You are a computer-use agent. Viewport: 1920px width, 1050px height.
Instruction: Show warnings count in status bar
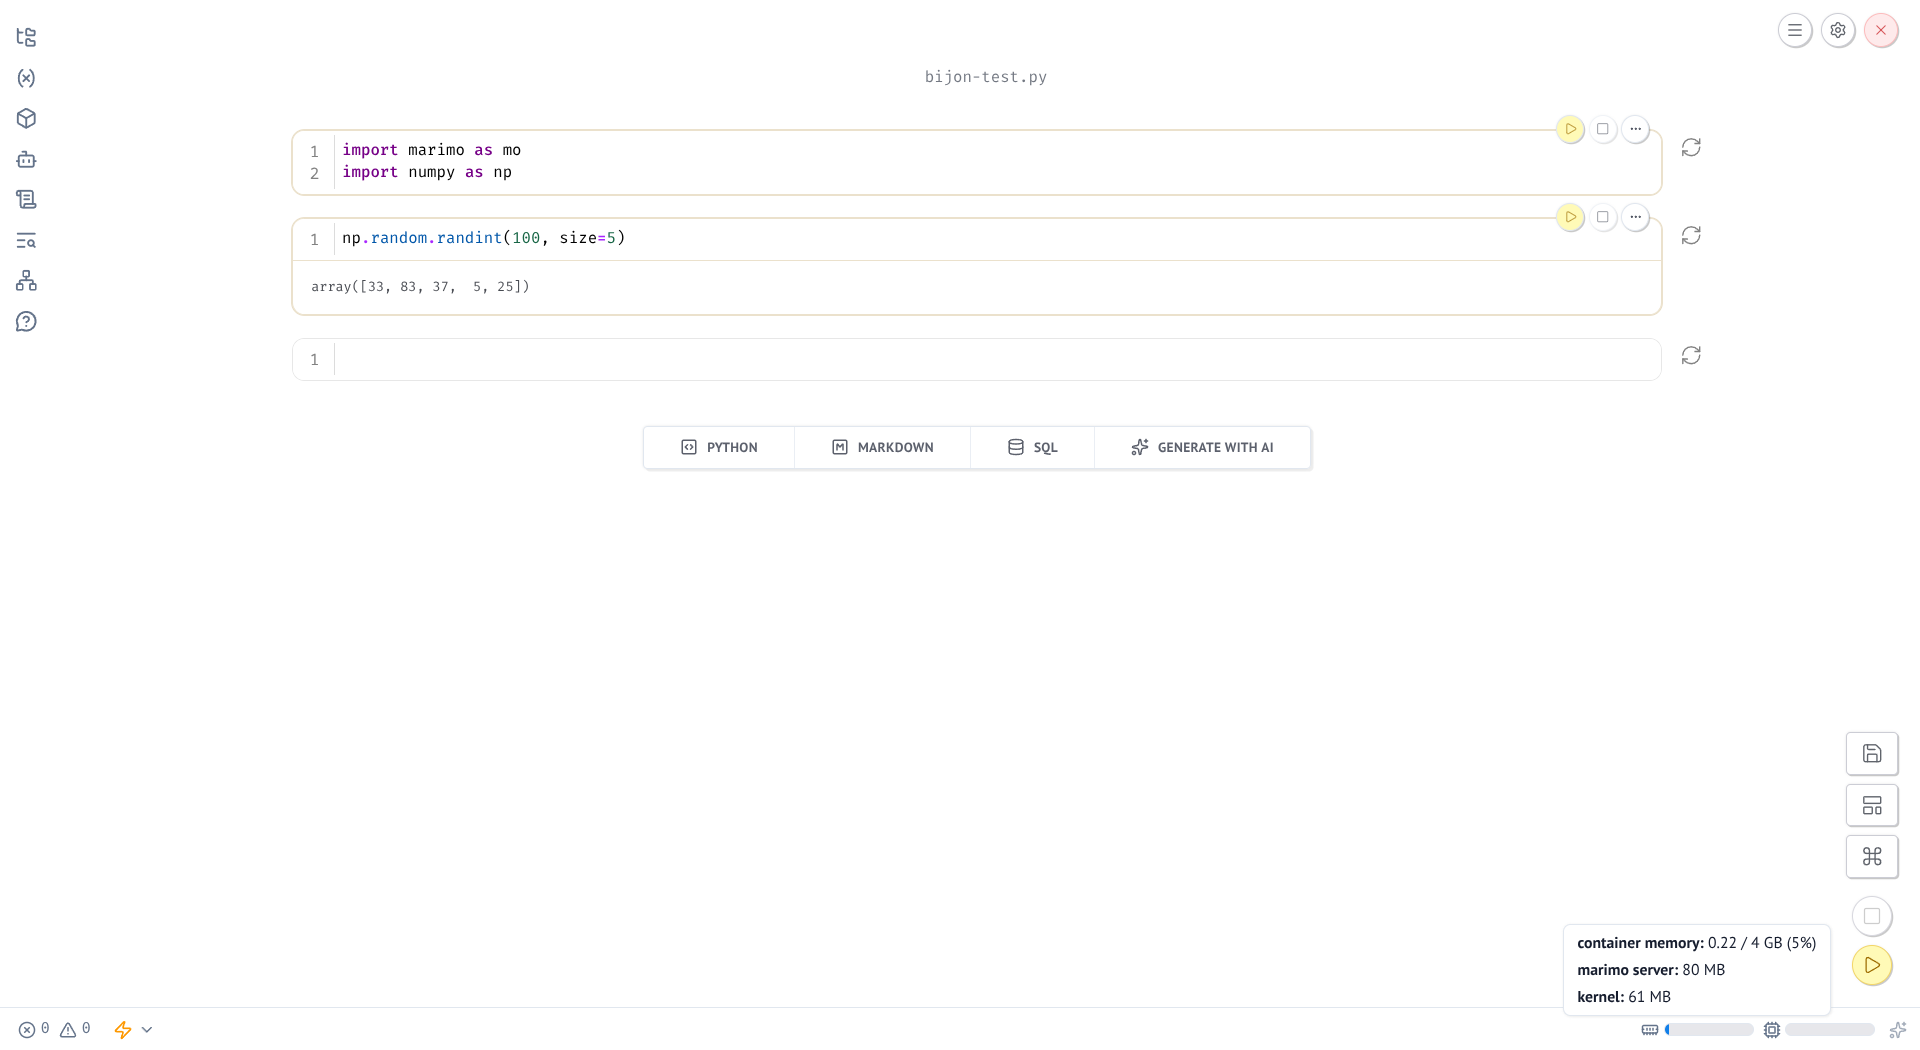(x=75, y=1029)
